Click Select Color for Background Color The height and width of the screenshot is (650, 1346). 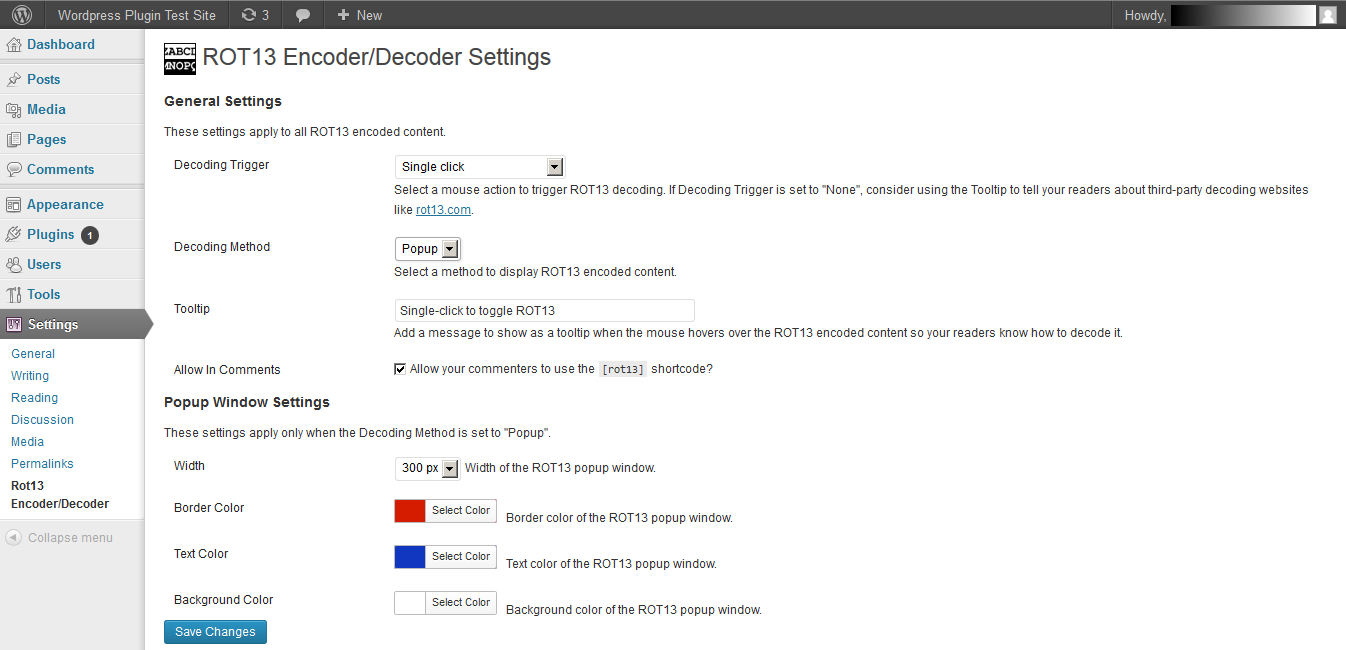pos(461,602)
